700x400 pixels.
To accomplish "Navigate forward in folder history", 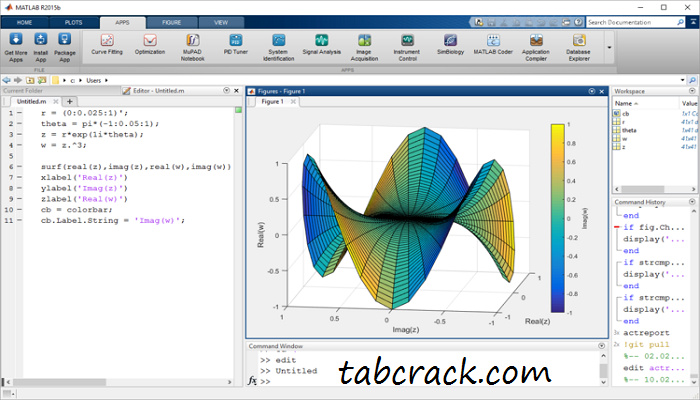I will (x=18, y=80).
